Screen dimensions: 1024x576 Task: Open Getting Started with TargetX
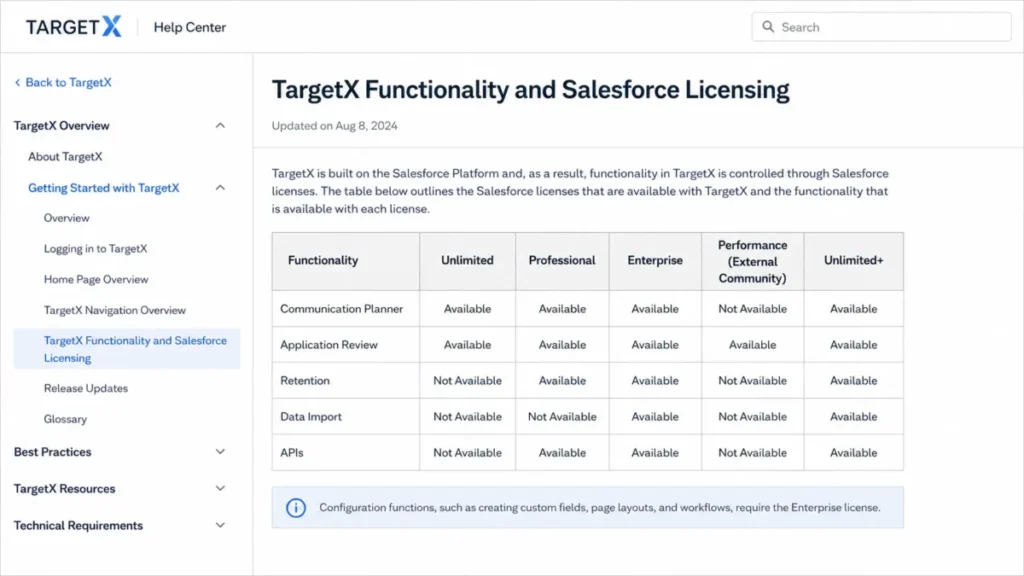tap(103, 188)
